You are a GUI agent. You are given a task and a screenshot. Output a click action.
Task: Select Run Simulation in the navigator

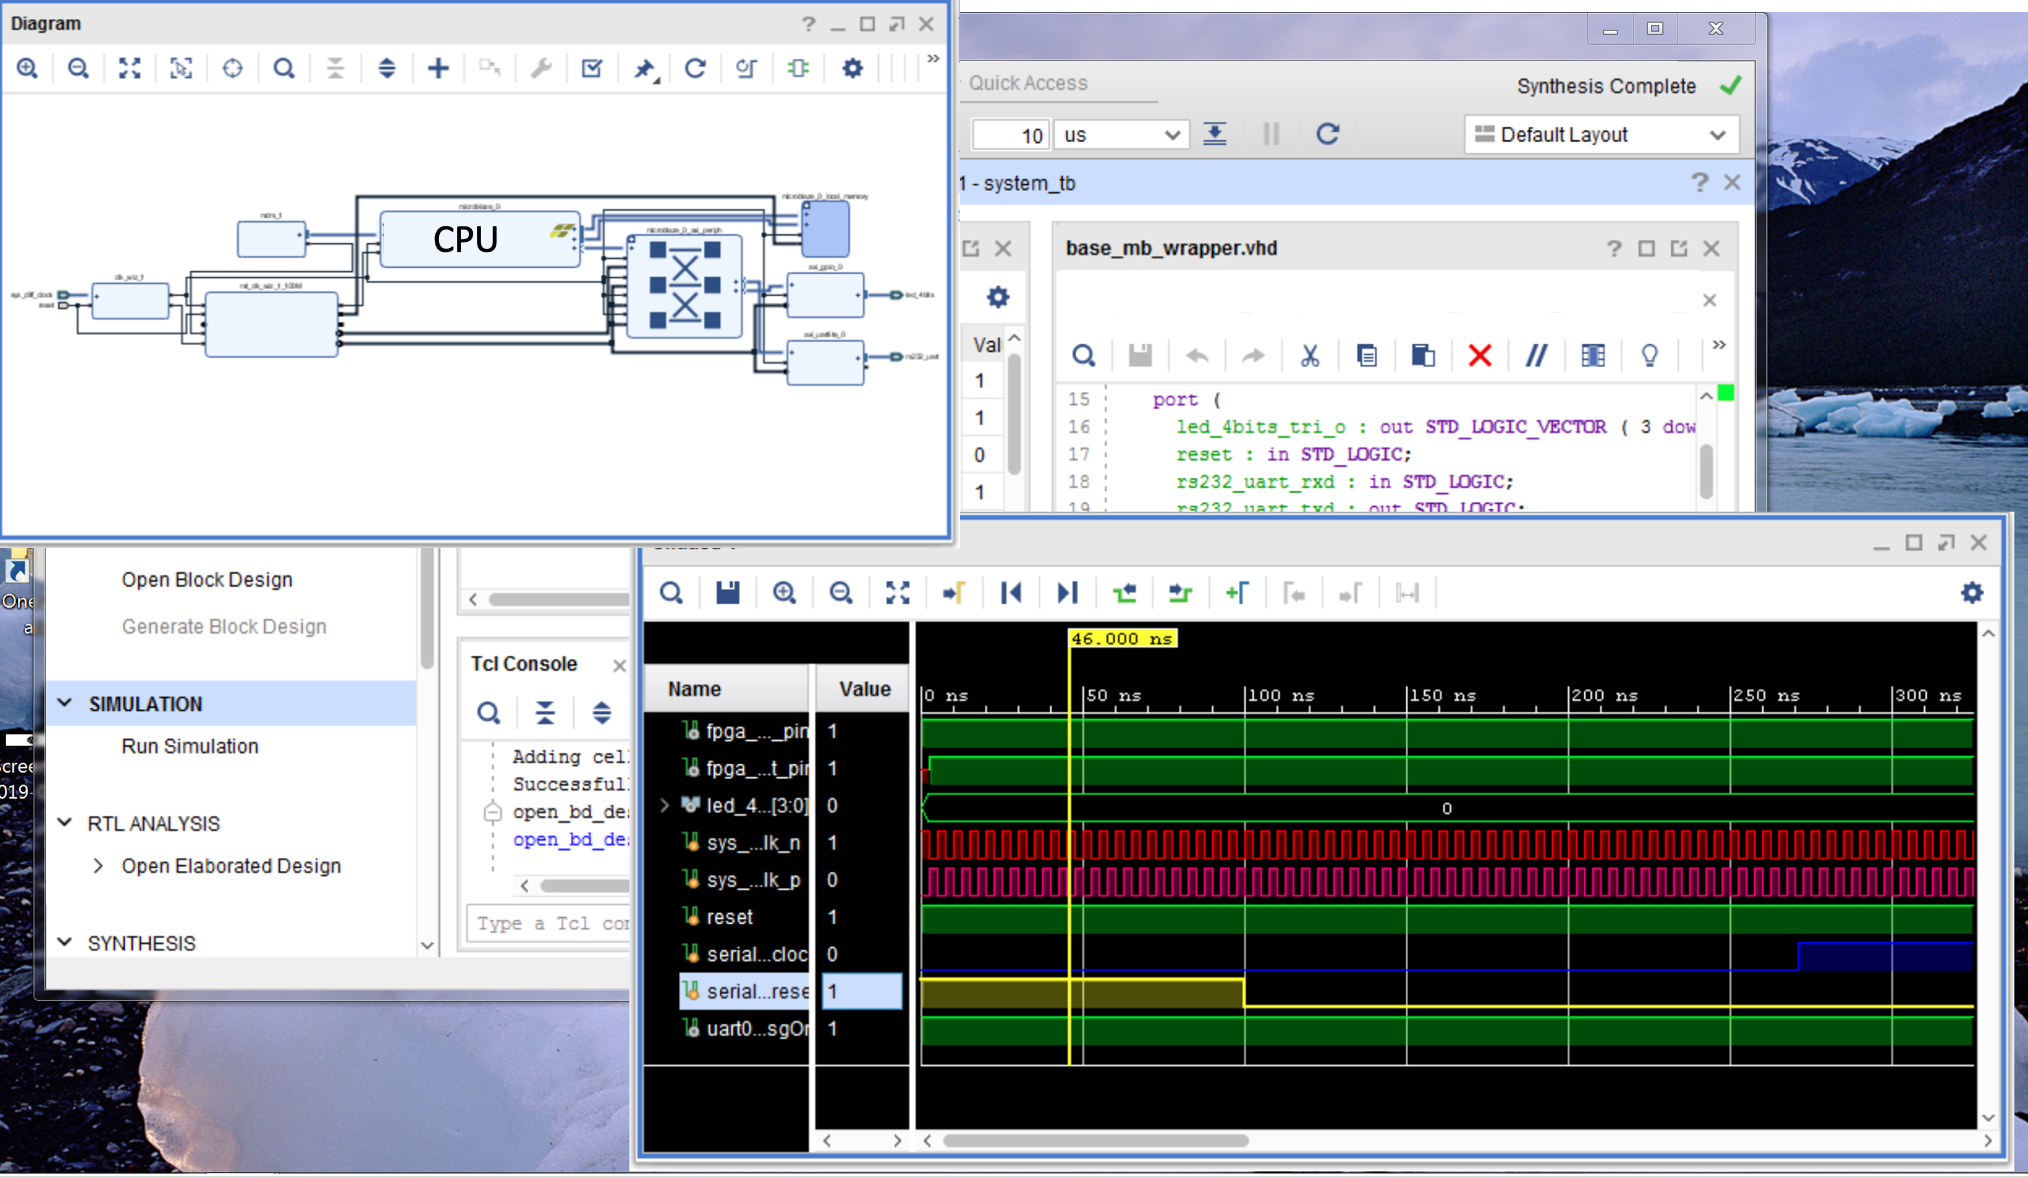(x=190, y=746)
